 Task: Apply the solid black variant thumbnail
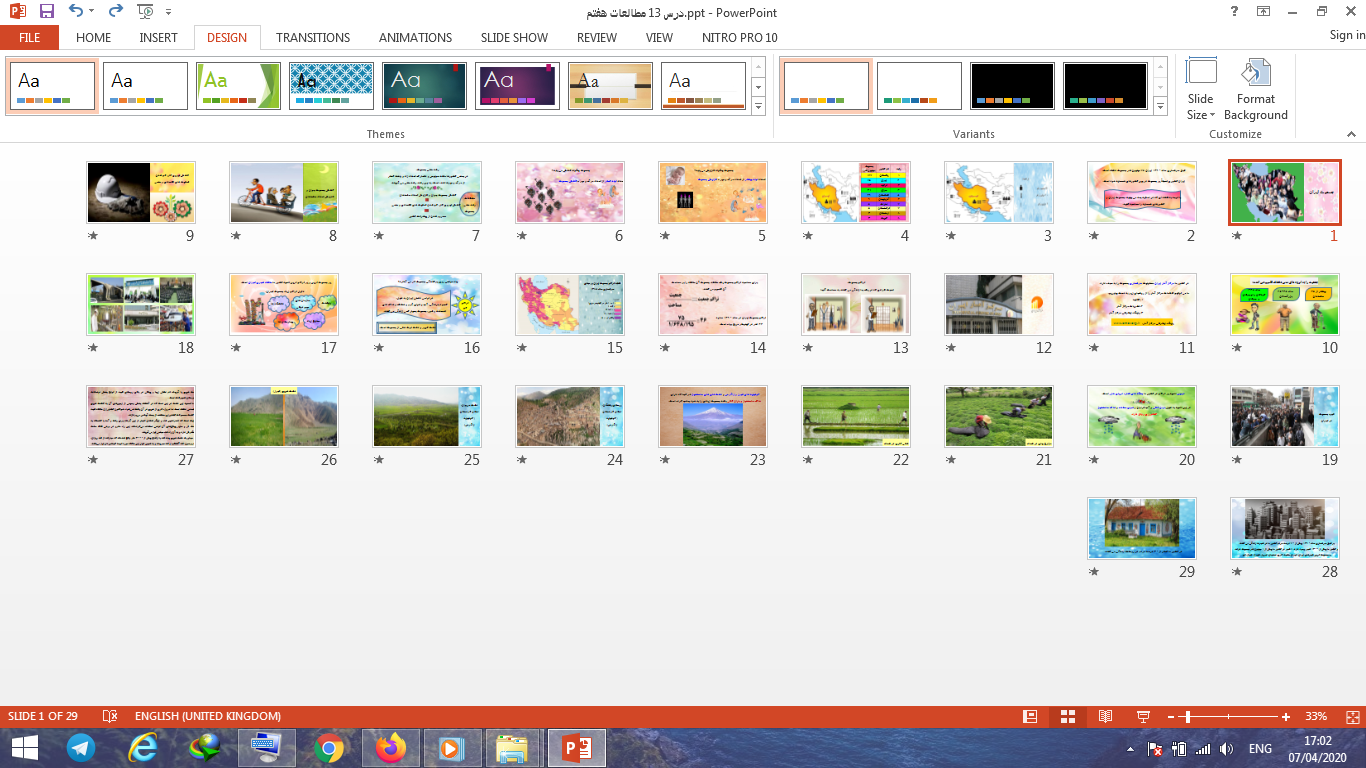[x=1012, y=86]
